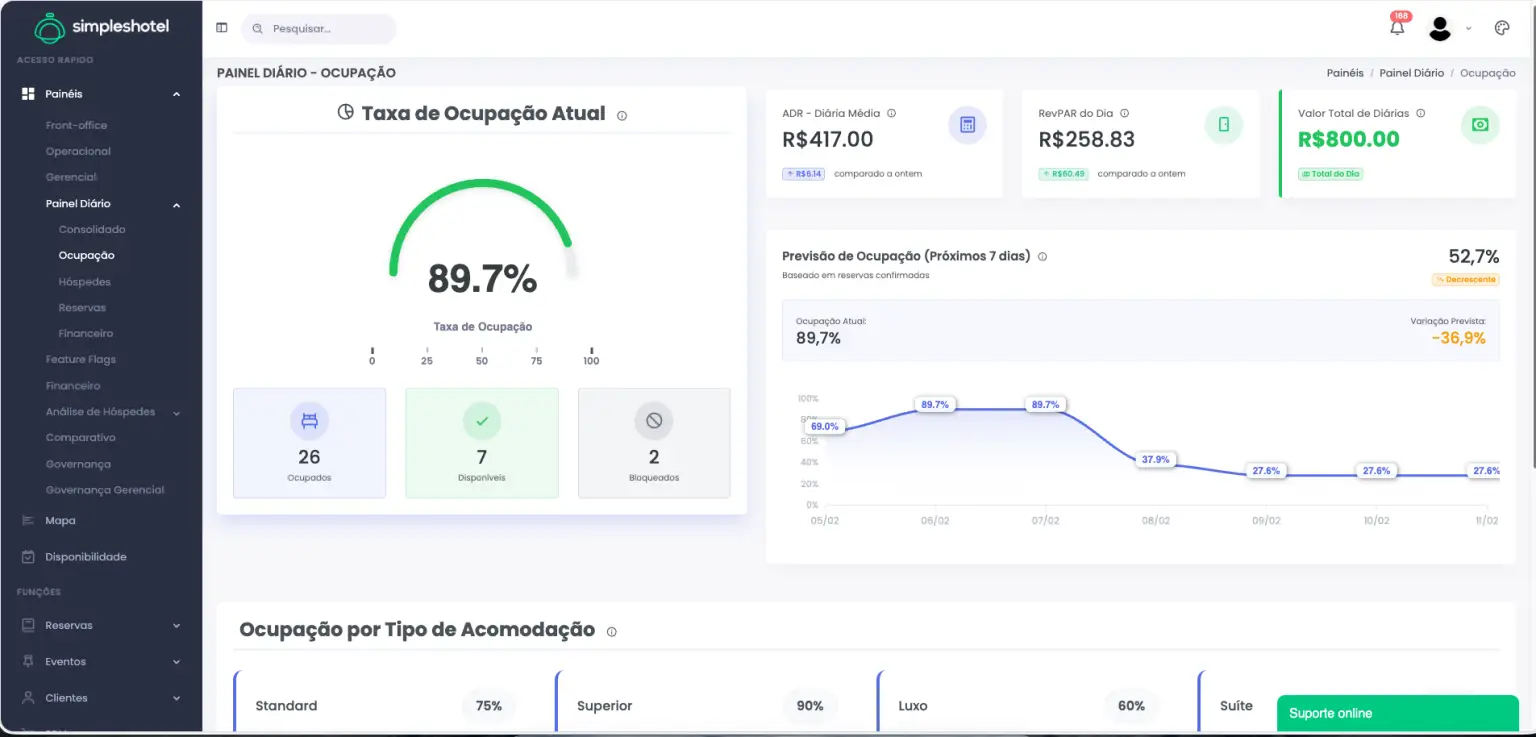1536x737 pixels.
Task: Click the info icon beside Taxa de Ocupação Atual
Action: pyautogui.click(x=621, y=115)
